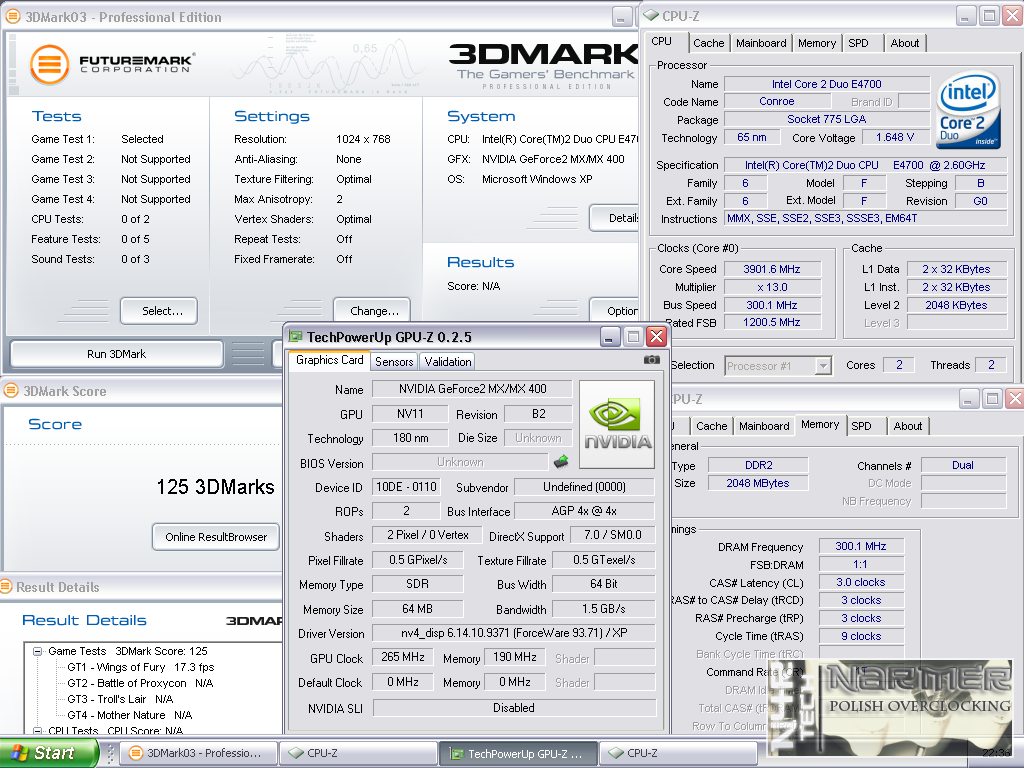Click the system Details button
The height and width of the screenshot is (768, 1024).
click(x=615, y=218)
